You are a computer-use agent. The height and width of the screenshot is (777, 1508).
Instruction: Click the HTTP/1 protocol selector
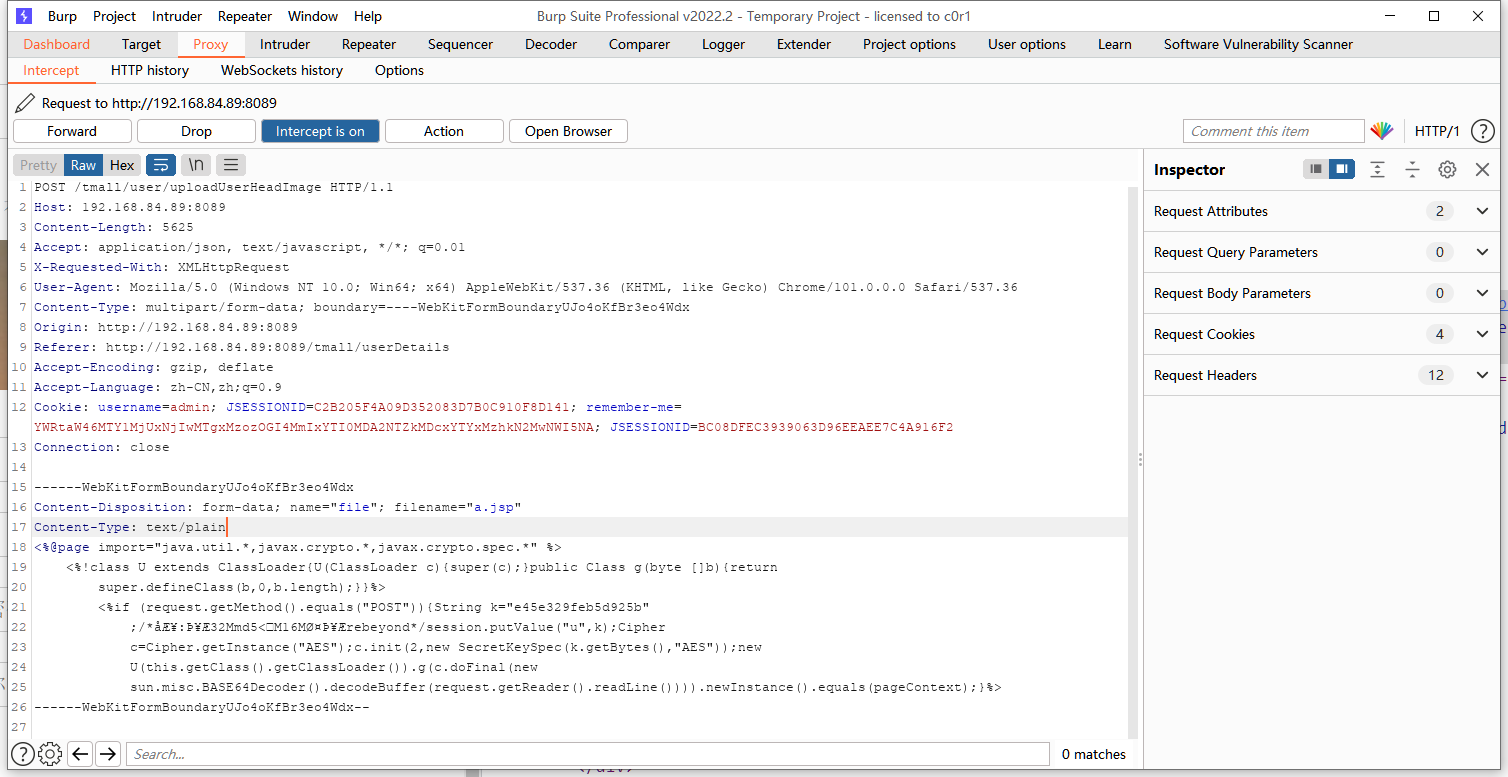(x=1437, y=131)
